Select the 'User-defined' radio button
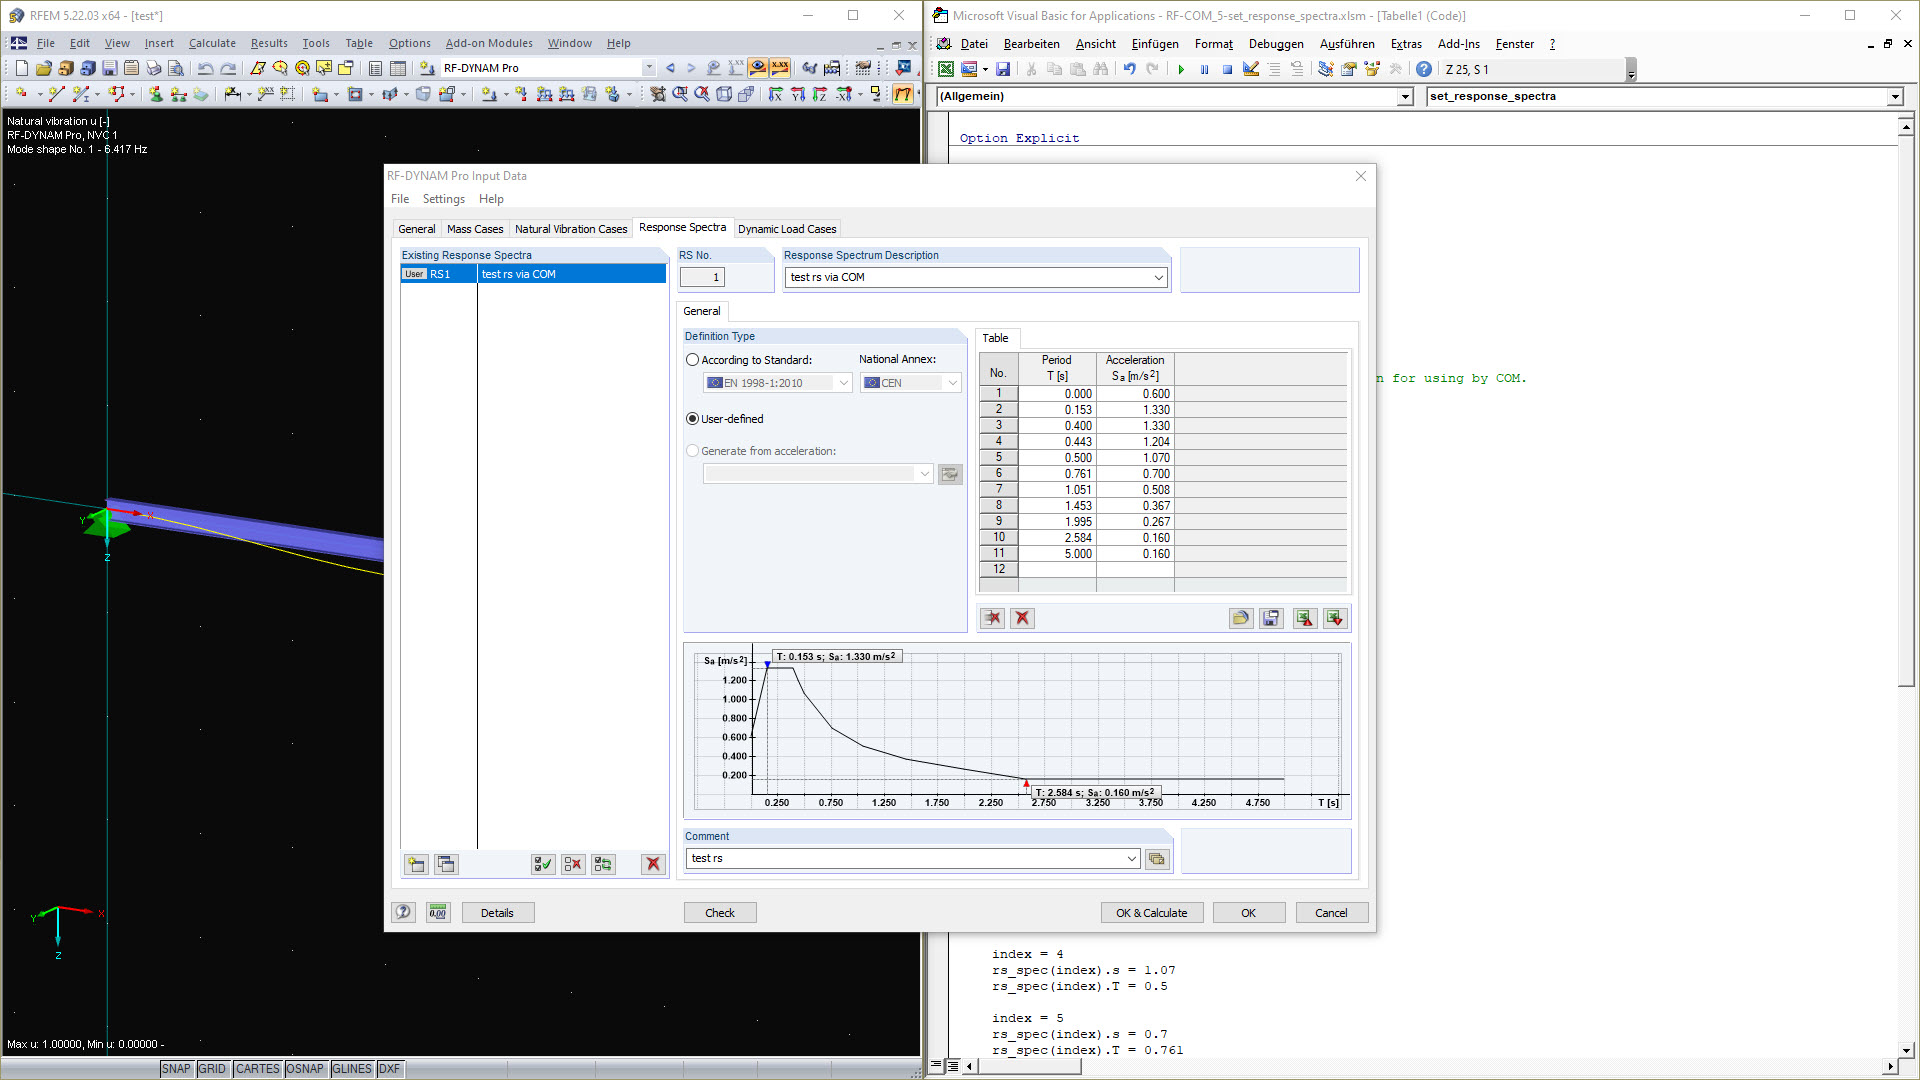Image resolution: width=1920 pixels, height=1080 pixels. tap(695, 418)
